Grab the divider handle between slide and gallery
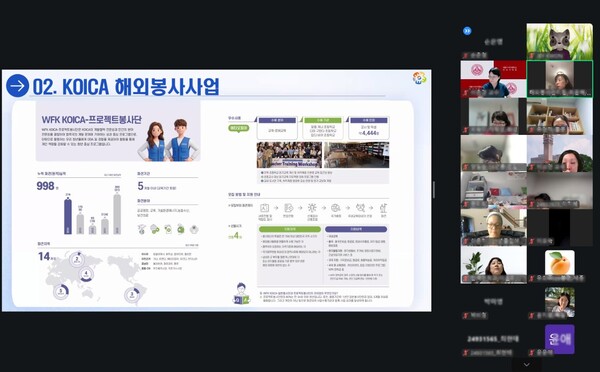Viewport: 600px width, 372px height. tap(434, 190)
